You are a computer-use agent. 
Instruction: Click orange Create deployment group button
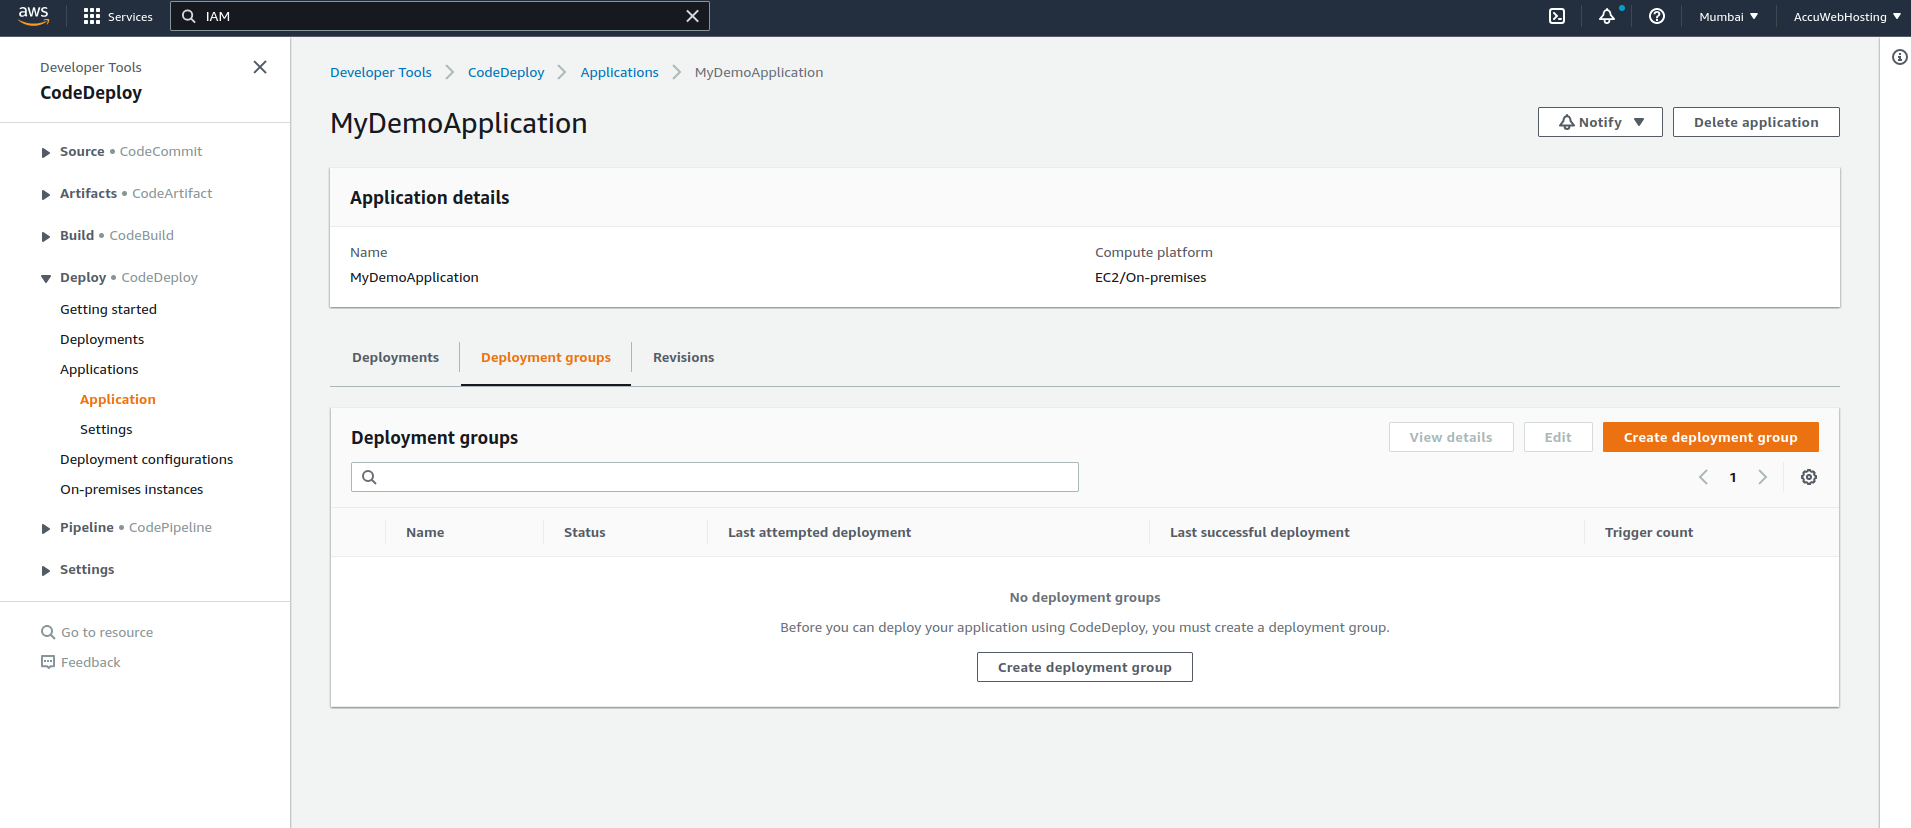pos(1710,437)
